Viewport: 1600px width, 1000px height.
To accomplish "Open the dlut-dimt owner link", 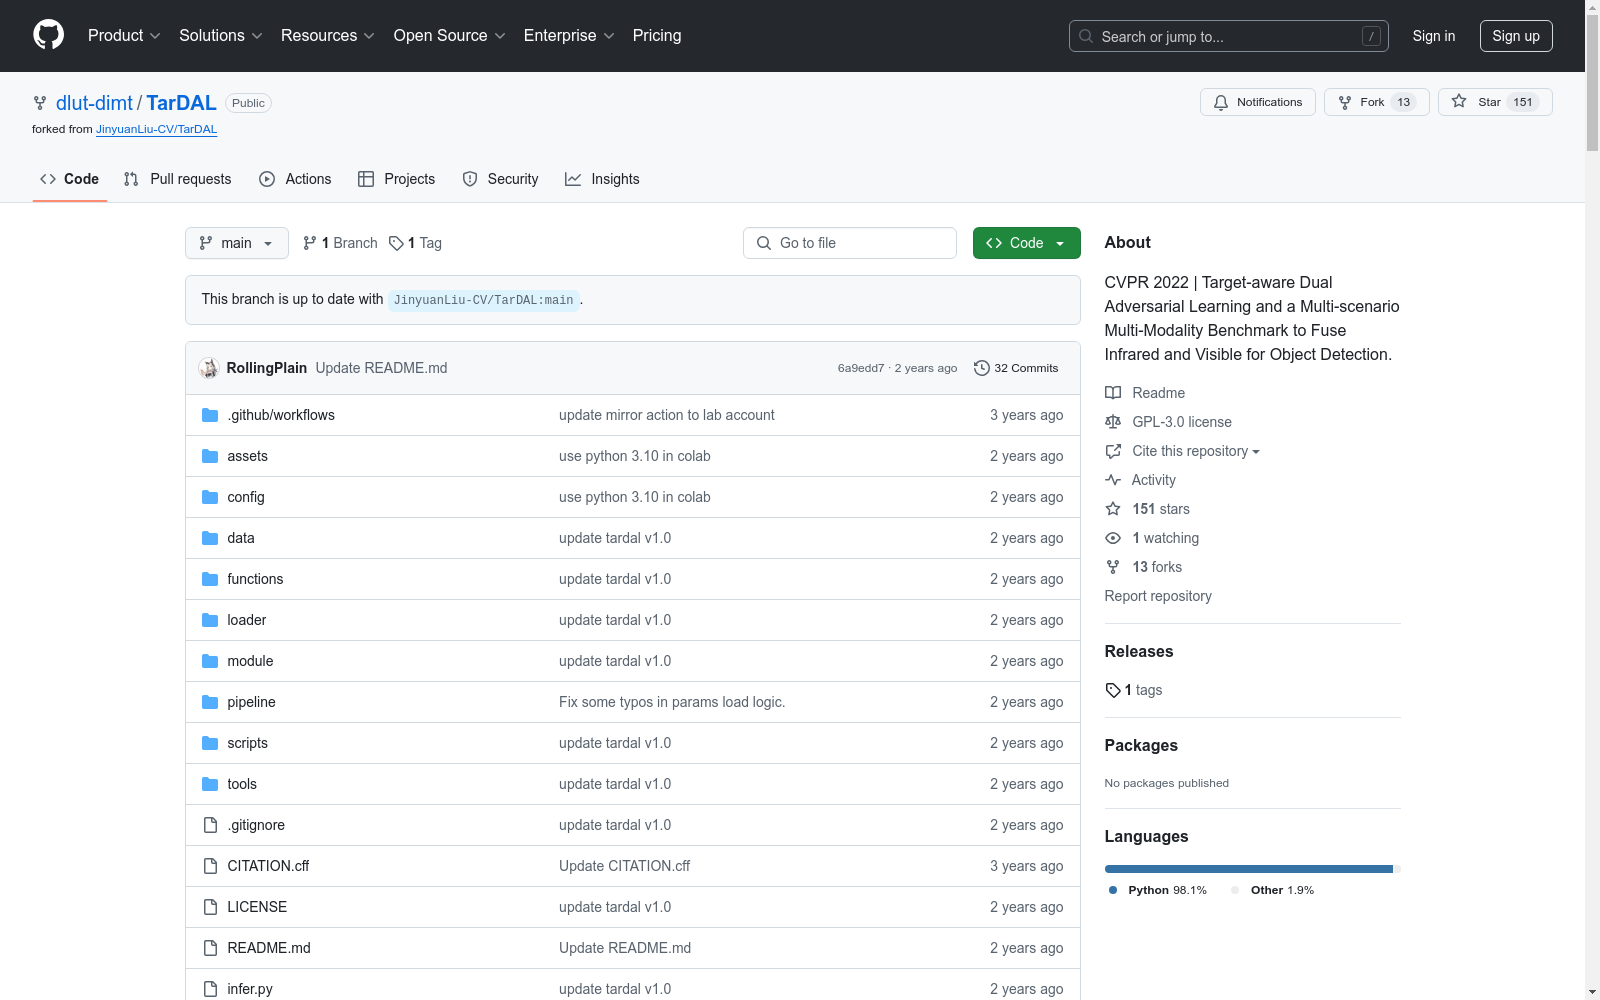I will (x=94, y=103).
